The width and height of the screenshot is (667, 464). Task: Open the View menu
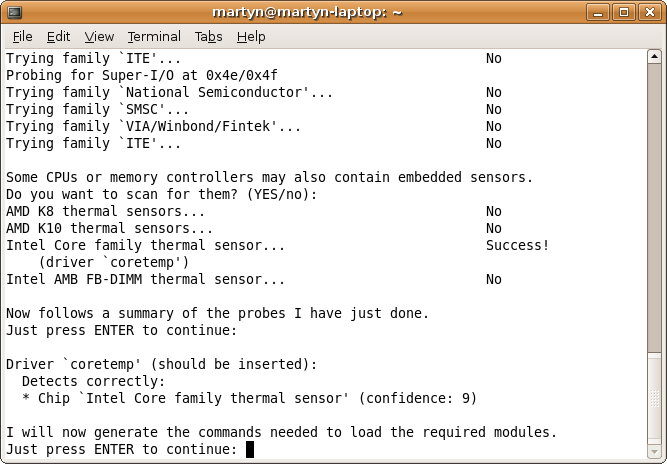click(99, 37)
